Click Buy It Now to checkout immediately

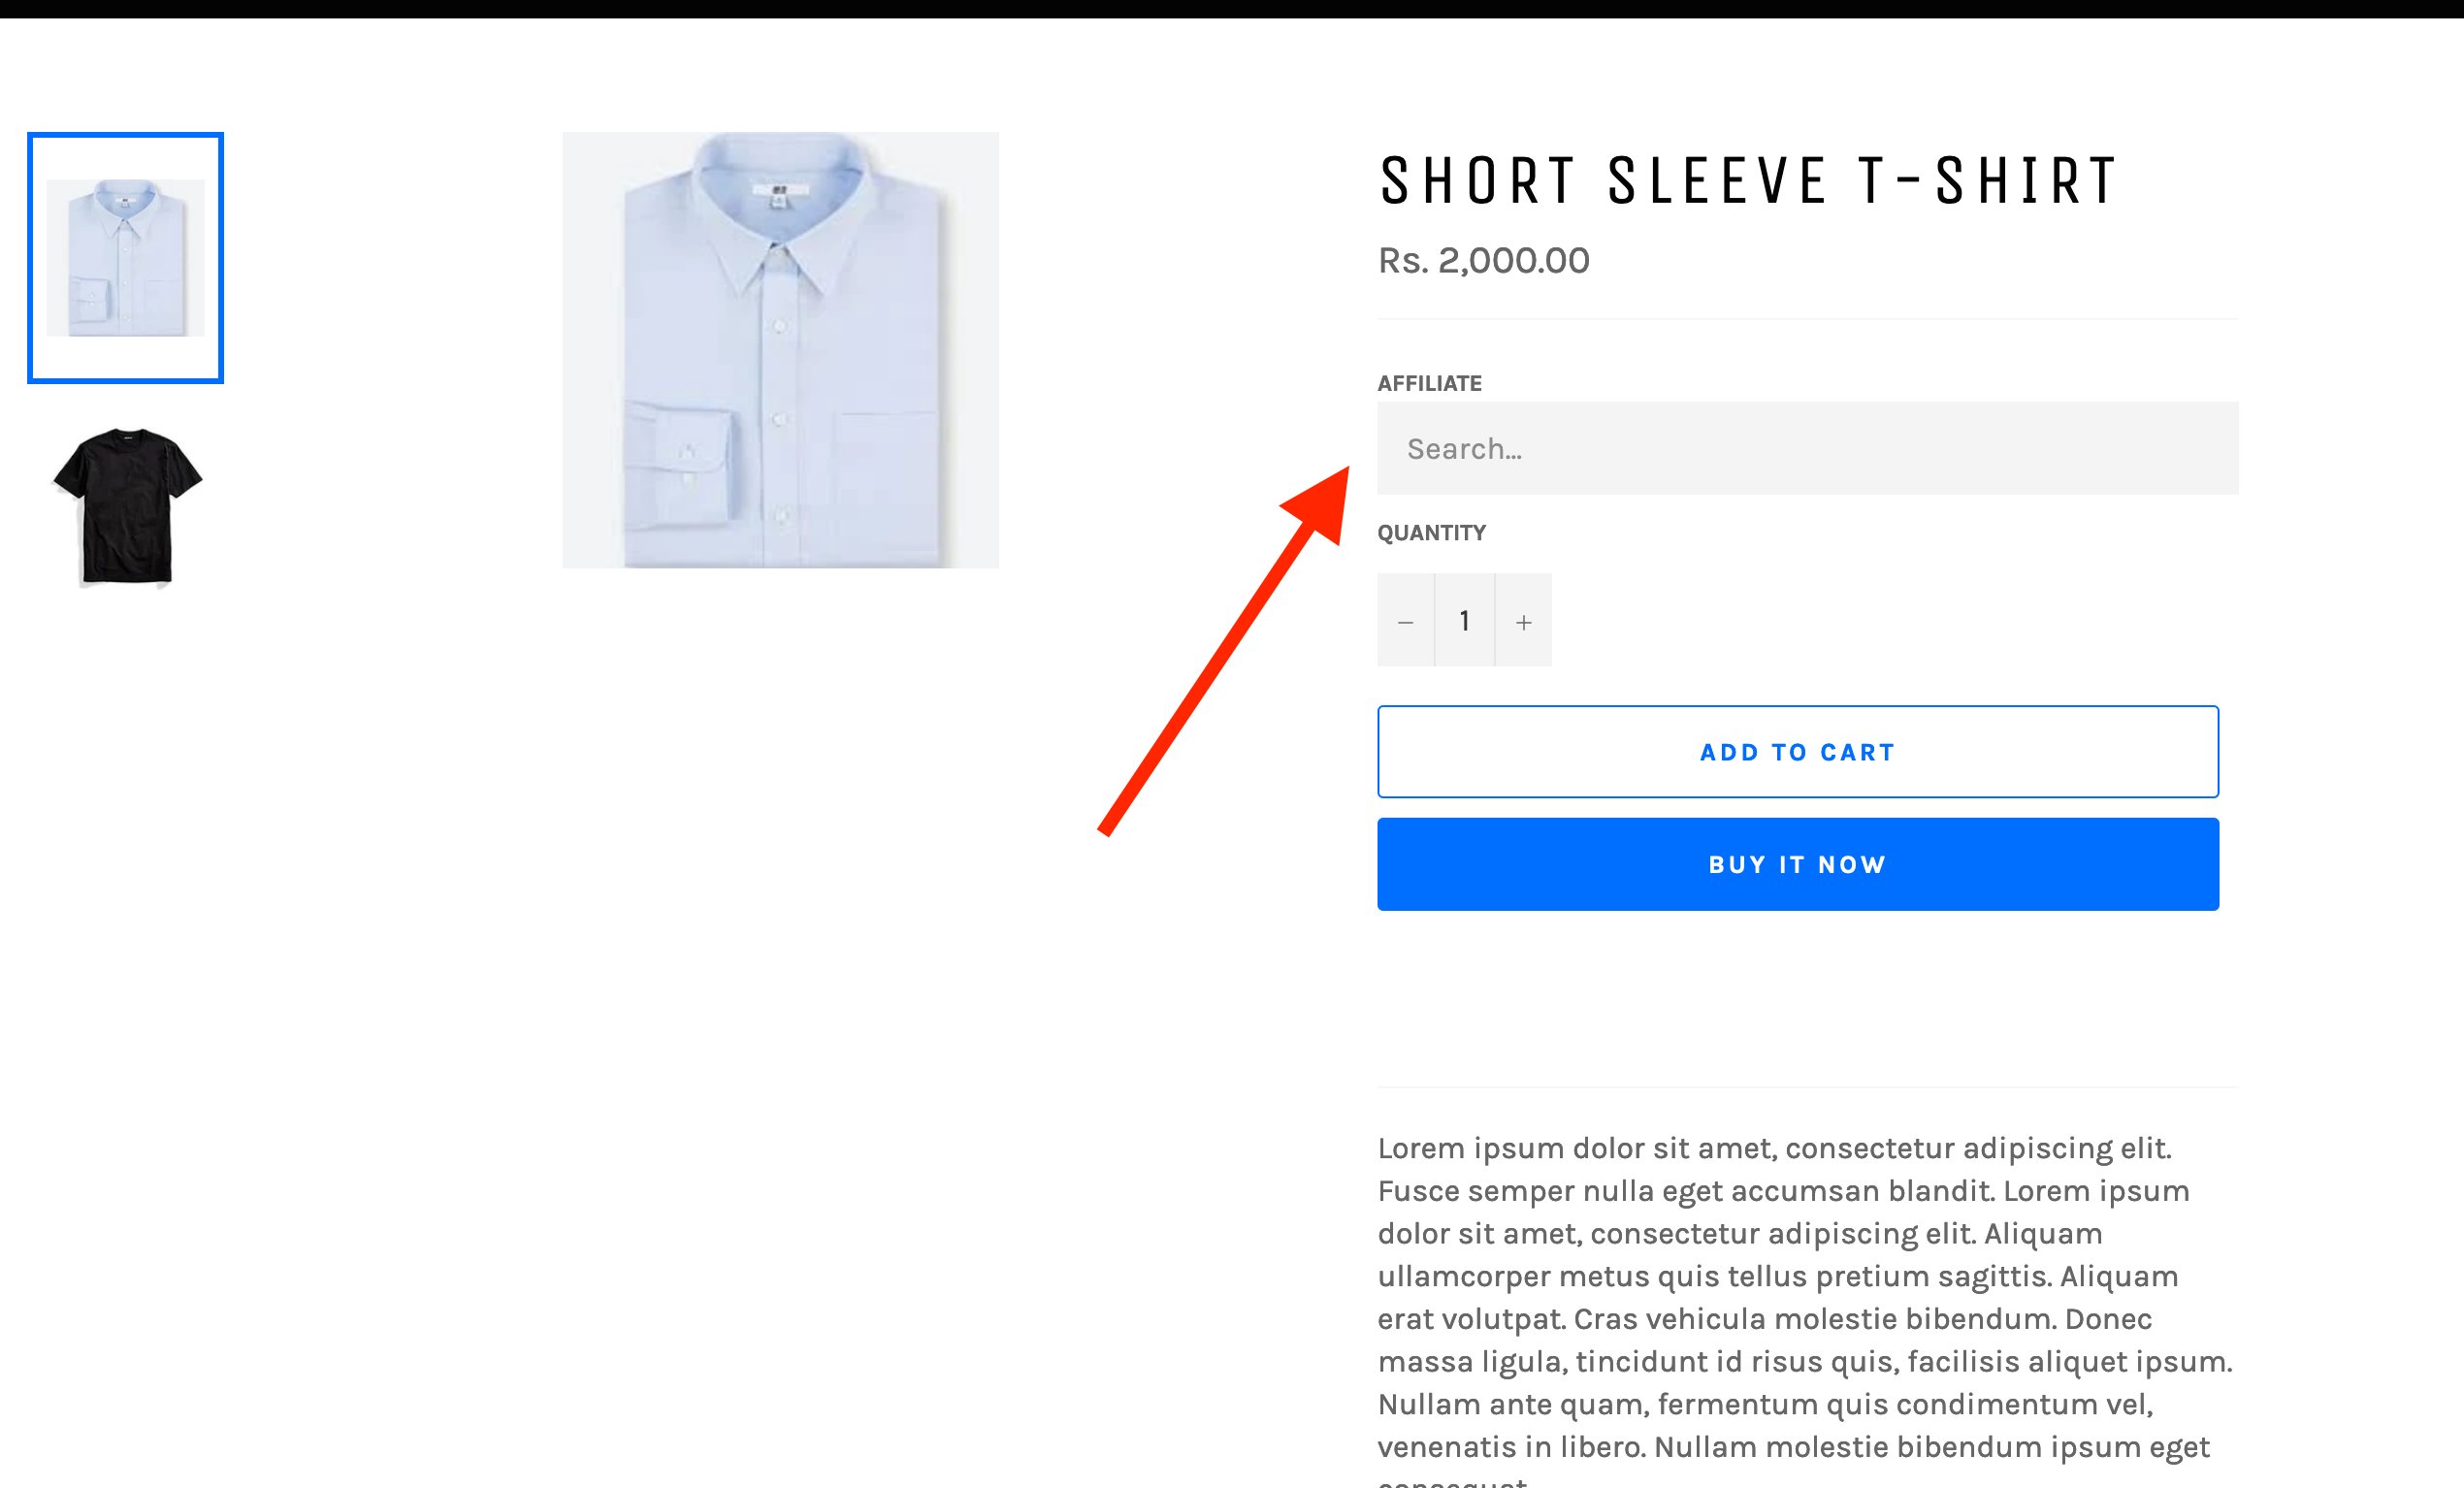click(x=1797, y=863)
